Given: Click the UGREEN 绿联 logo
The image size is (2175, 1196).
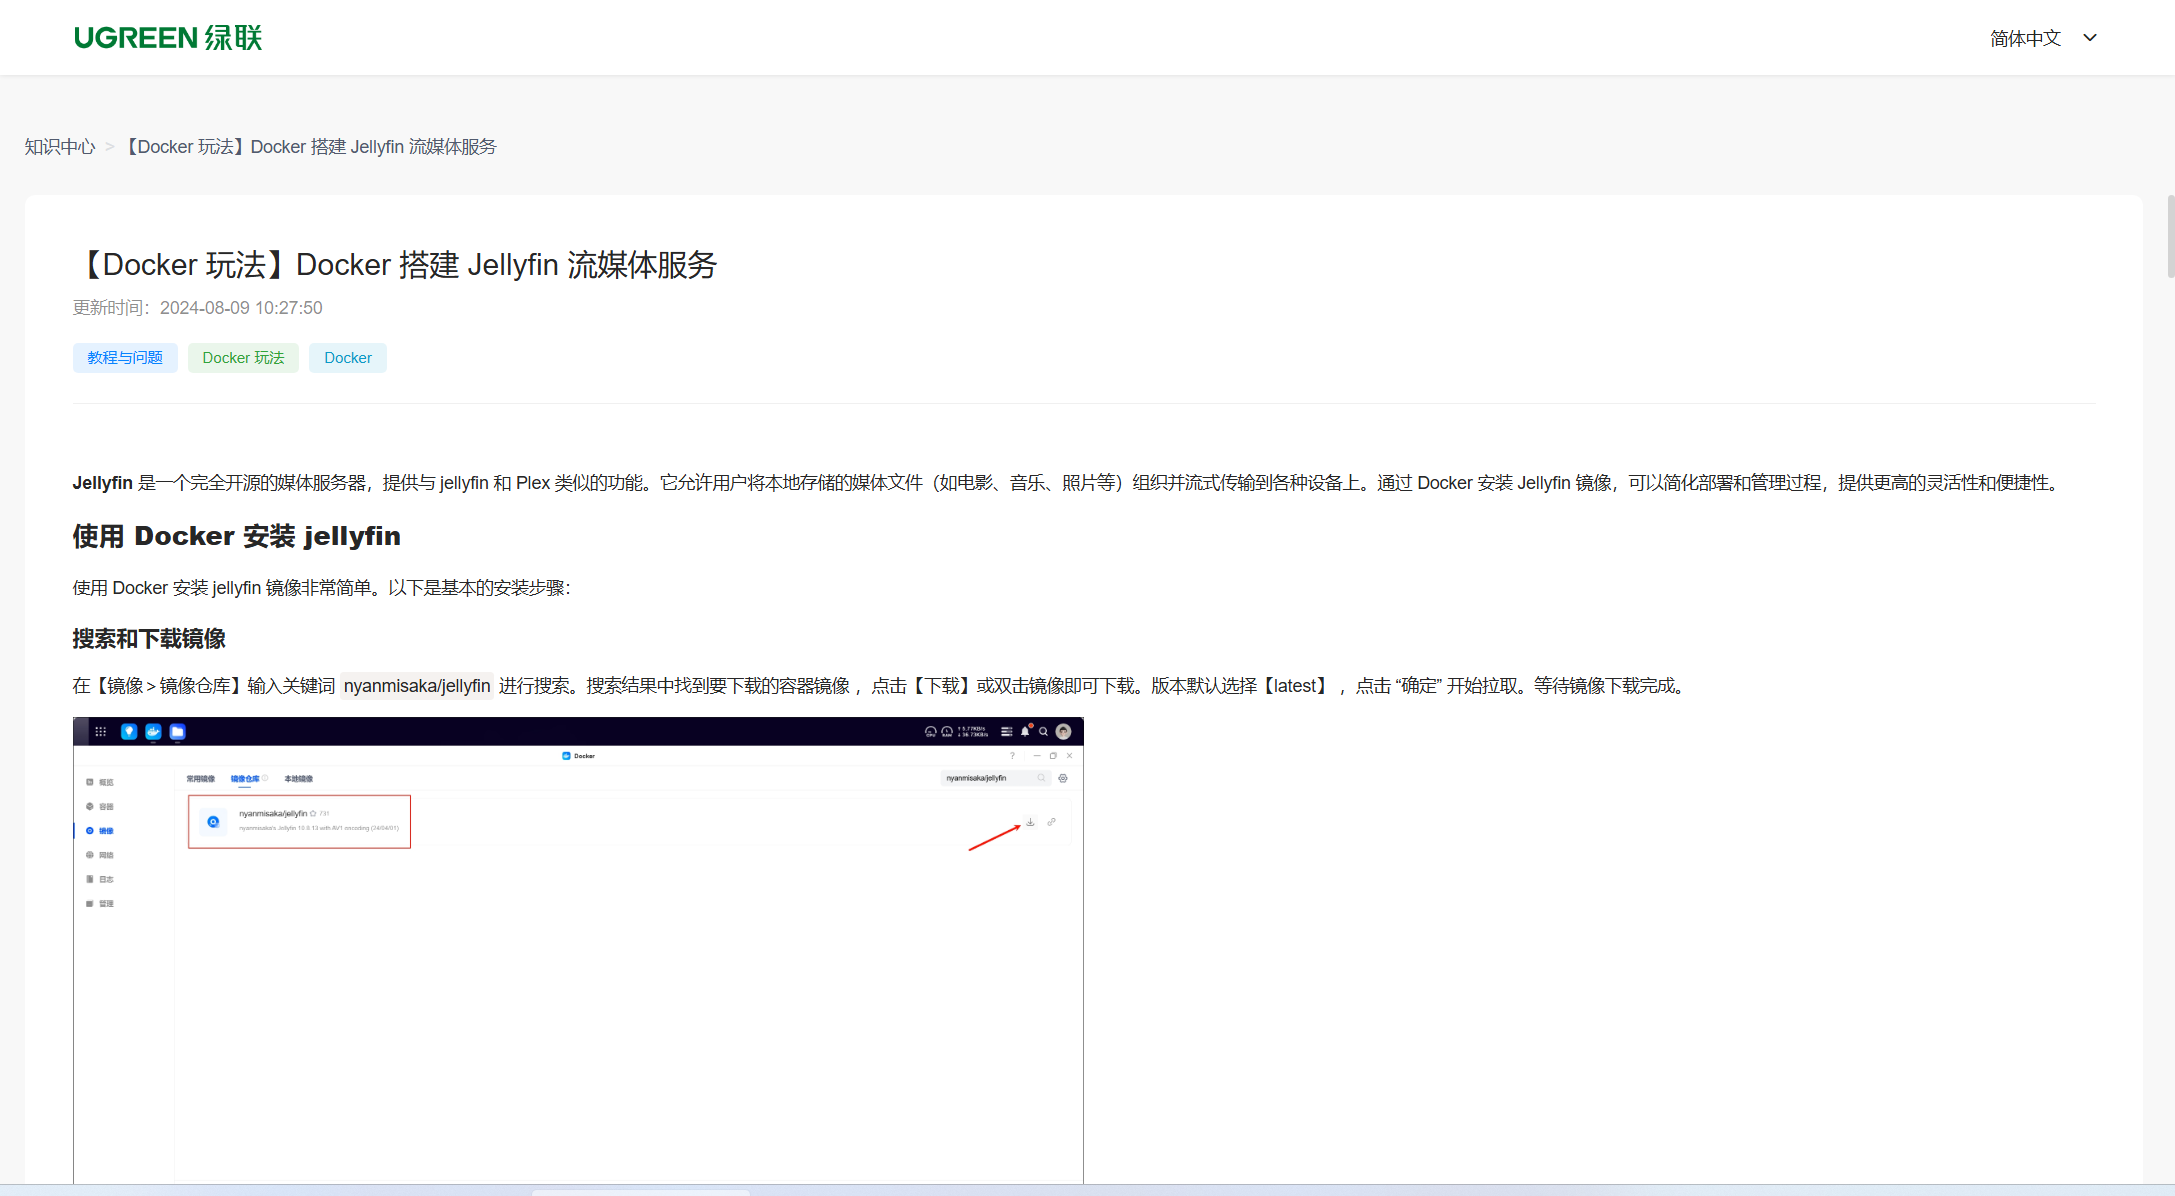Looking at the screenshot, I should coord(168,38).
